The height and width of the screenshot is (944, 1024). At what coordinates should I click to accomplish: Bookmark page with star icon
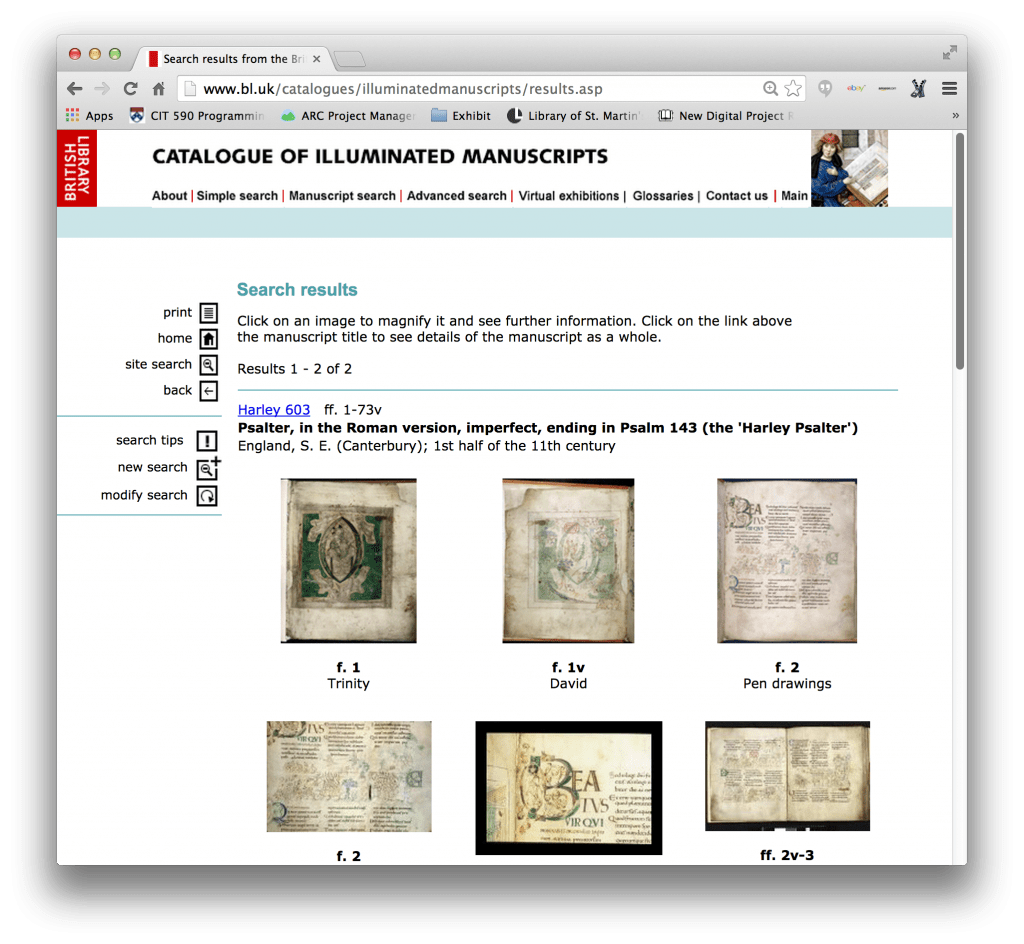(793, 88)
